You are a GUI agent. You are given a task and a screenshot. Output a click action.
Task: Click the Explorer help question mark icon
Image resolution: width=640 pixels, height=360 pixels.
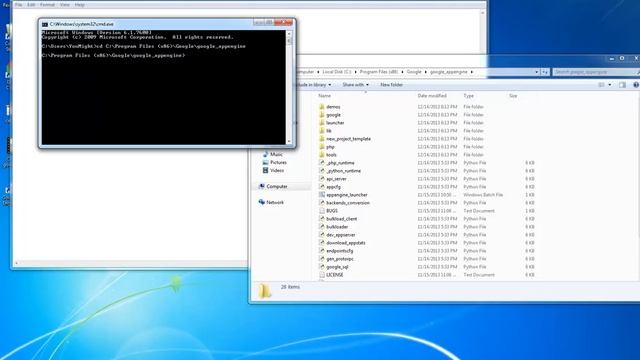pos(636,85)
